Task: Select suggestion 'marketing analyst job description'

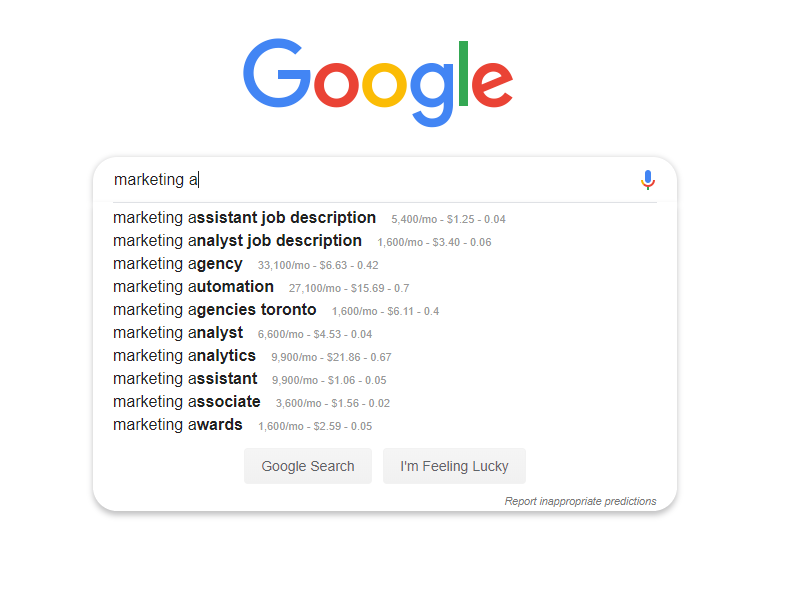Action: [237, 241]
